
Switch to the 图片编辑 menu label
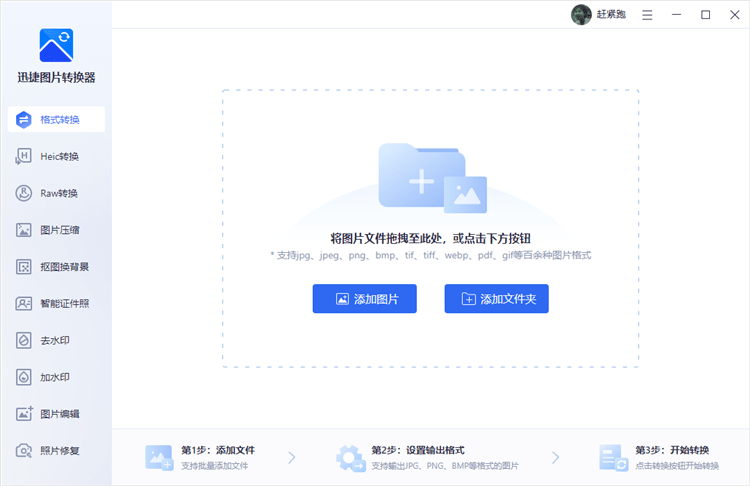tap(60, 414)
